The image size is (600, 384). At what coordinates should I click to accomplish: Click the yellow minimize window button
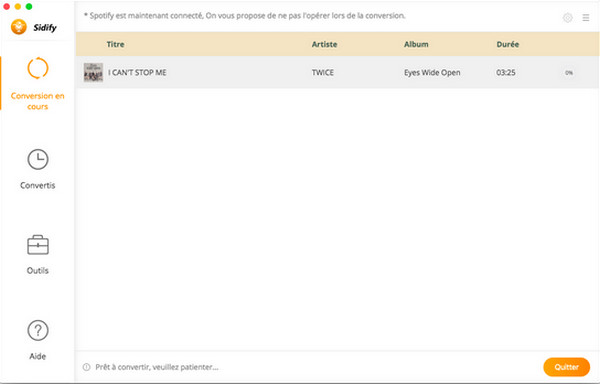coord(18,7)
